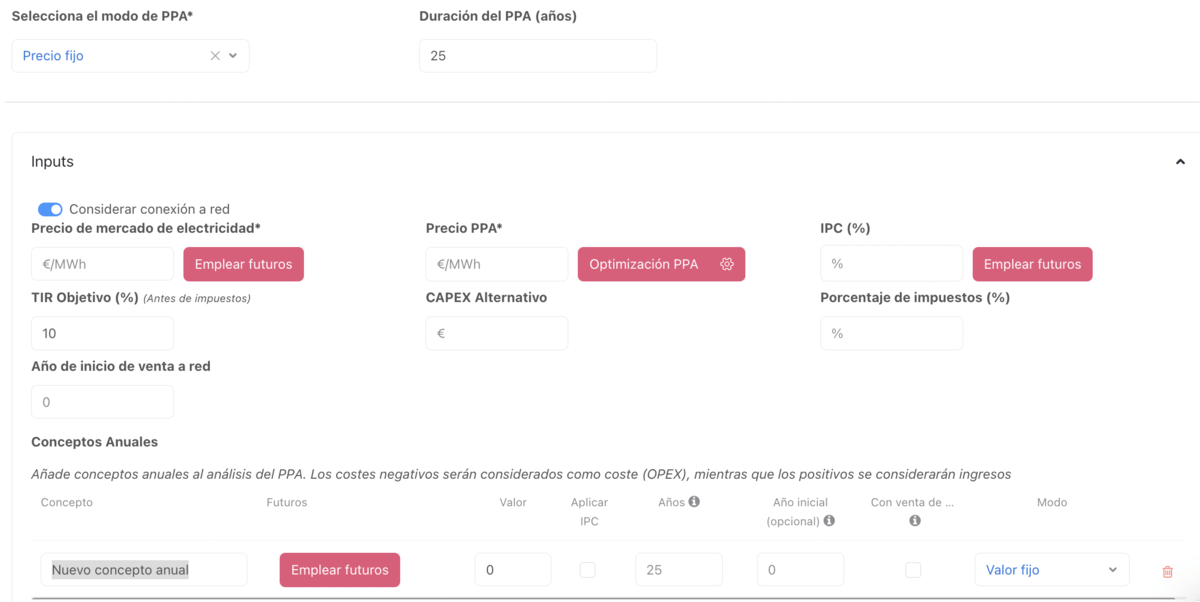This screenshot has height=602, width=1200.
Task: Click Emplear futuros for electricity market price
Action: click(x=243, y=264)
